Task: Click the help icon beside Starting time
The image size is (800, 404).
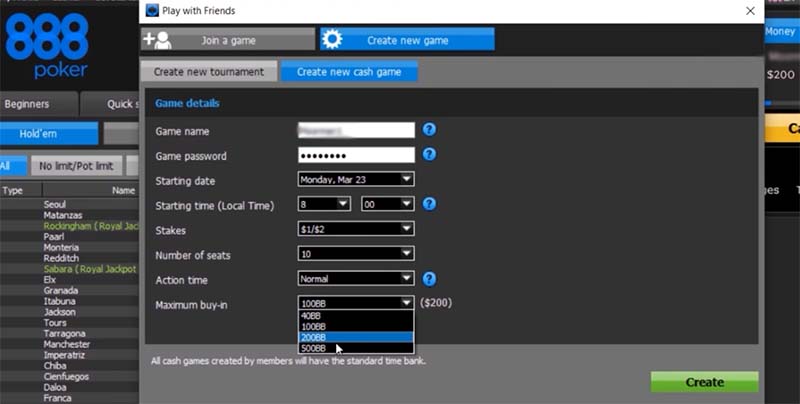Action: pyautogui.click(x=429, y=204)
